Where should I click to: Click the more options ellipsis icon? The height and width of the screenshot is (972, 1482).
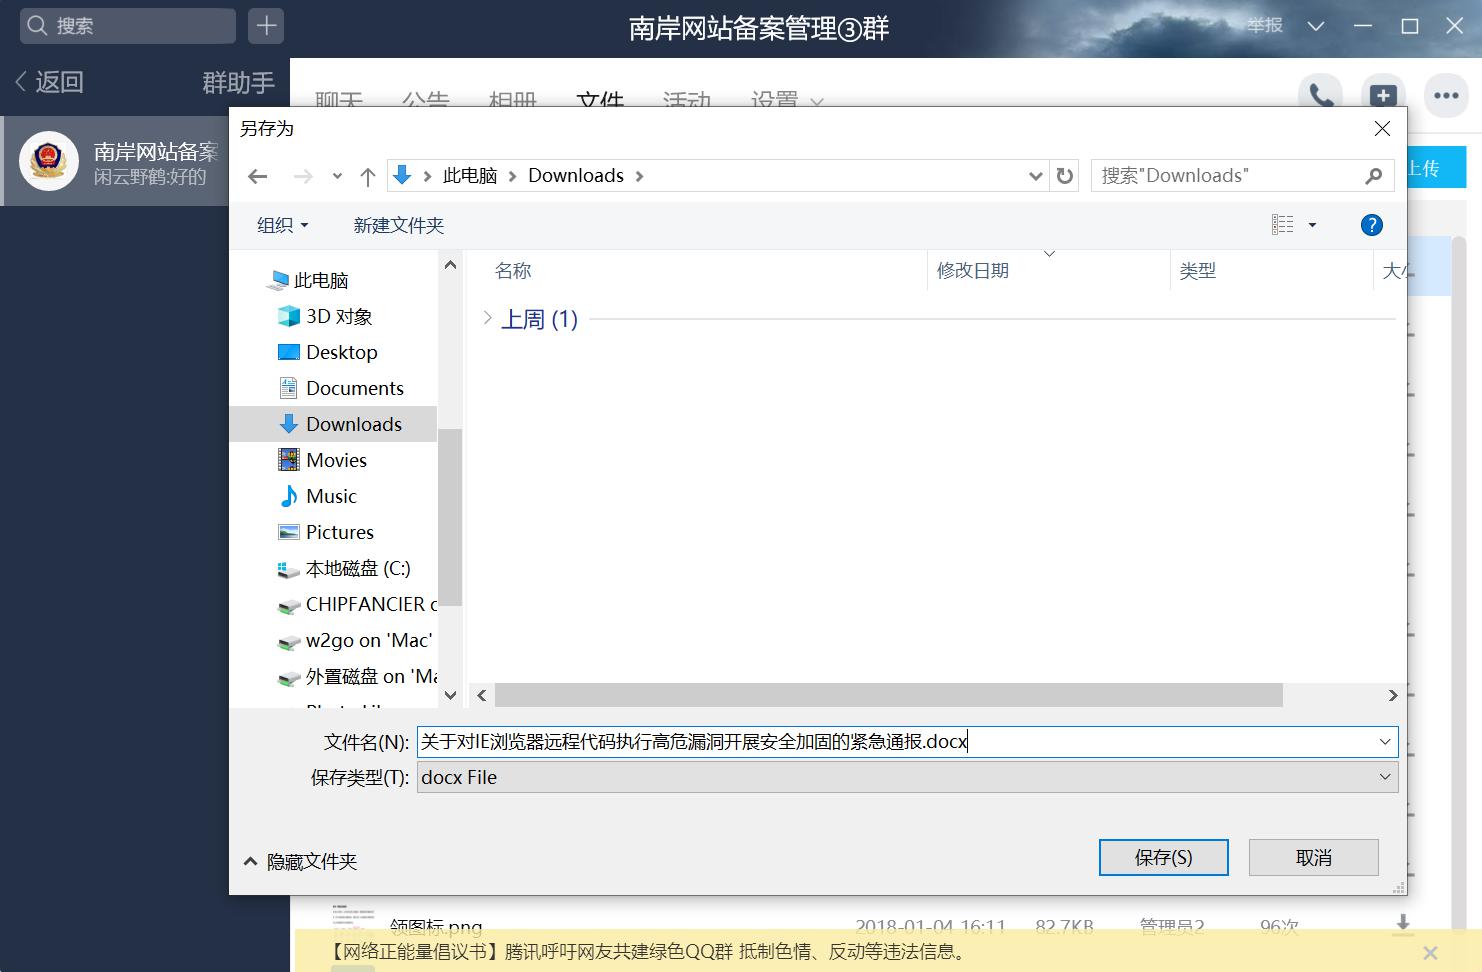(1447, 95)
